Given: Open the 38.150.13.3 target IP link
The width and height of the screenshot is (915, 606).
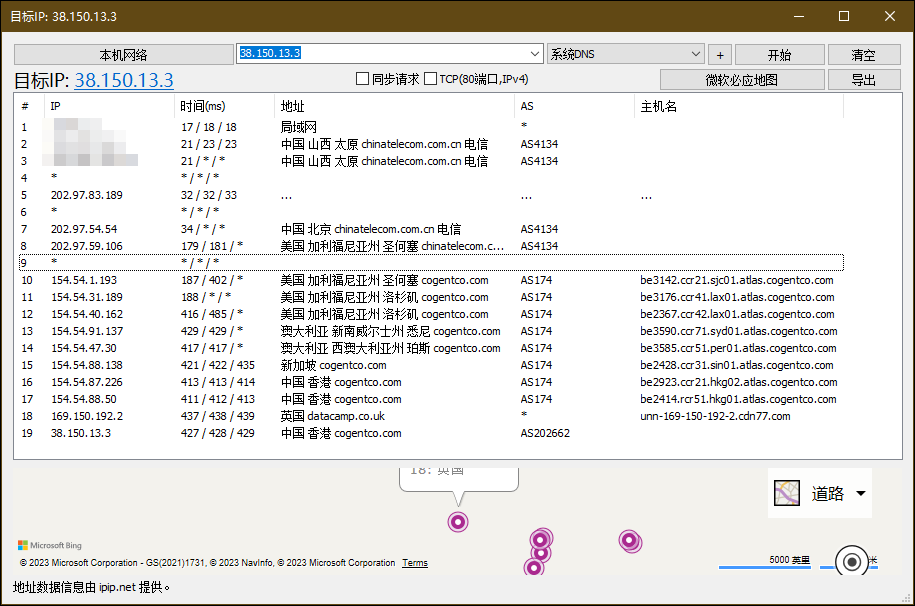Looking at the screenshot, I should pos(124,80).
